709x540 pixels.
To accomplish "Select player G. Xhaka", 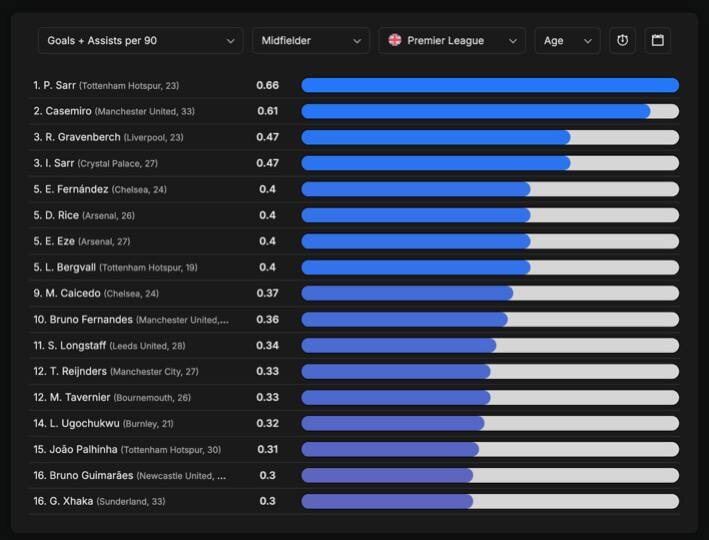I will [99, 501].
